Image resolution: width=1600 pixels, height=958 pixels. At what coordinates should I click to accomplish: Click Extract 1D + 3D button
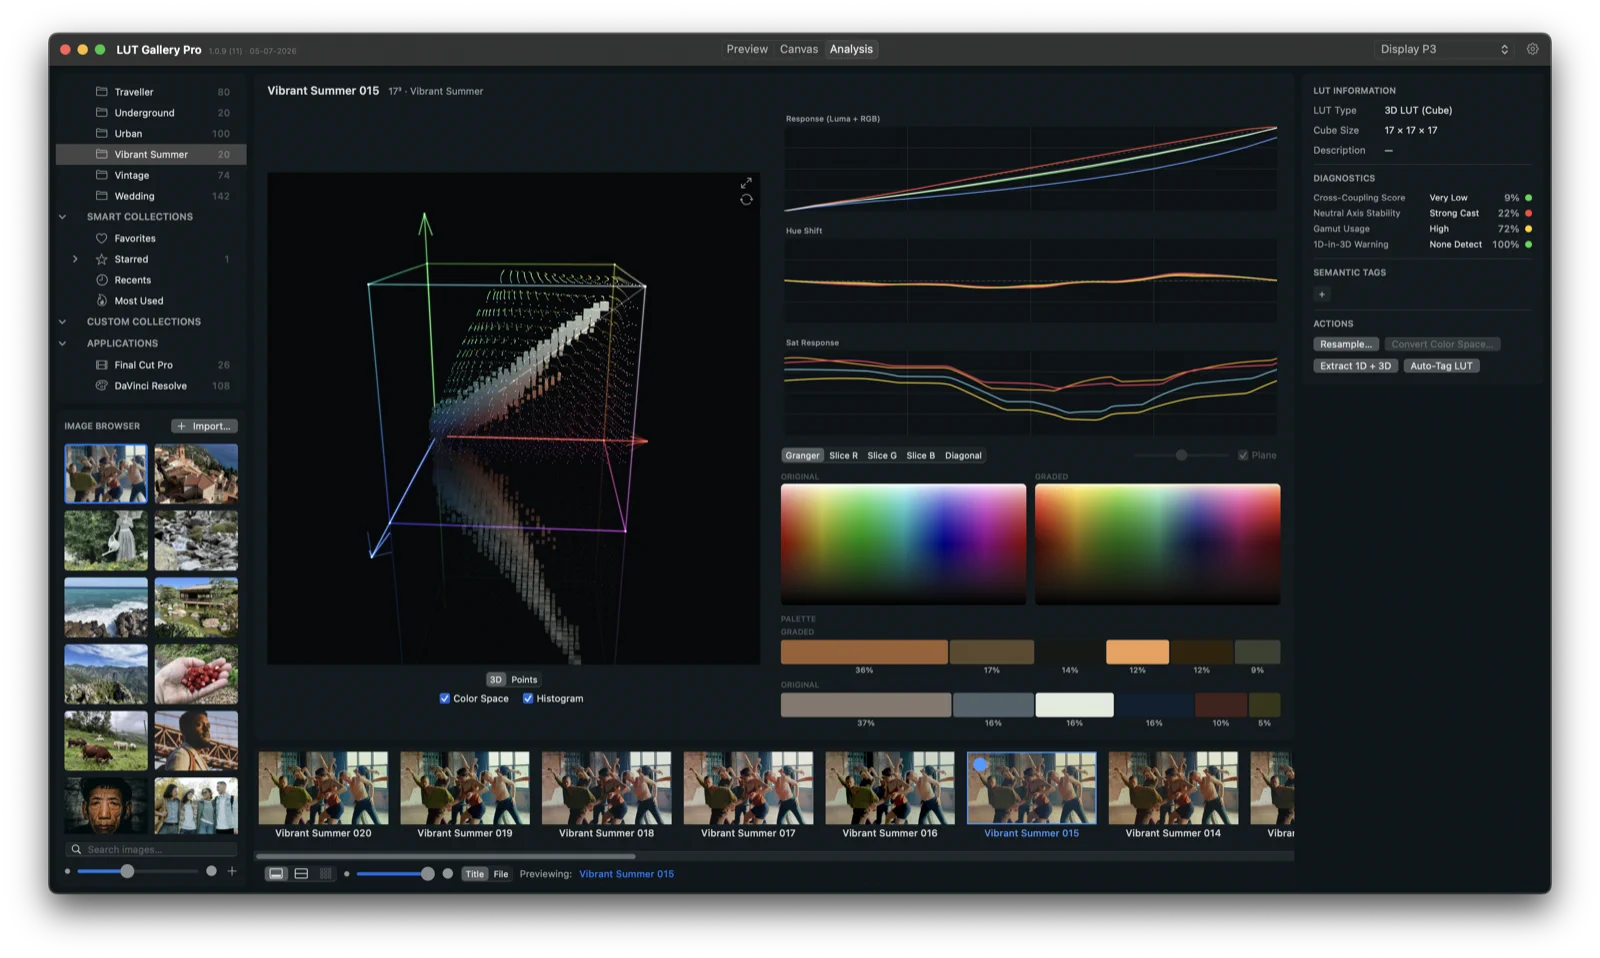coord(1355,366)
